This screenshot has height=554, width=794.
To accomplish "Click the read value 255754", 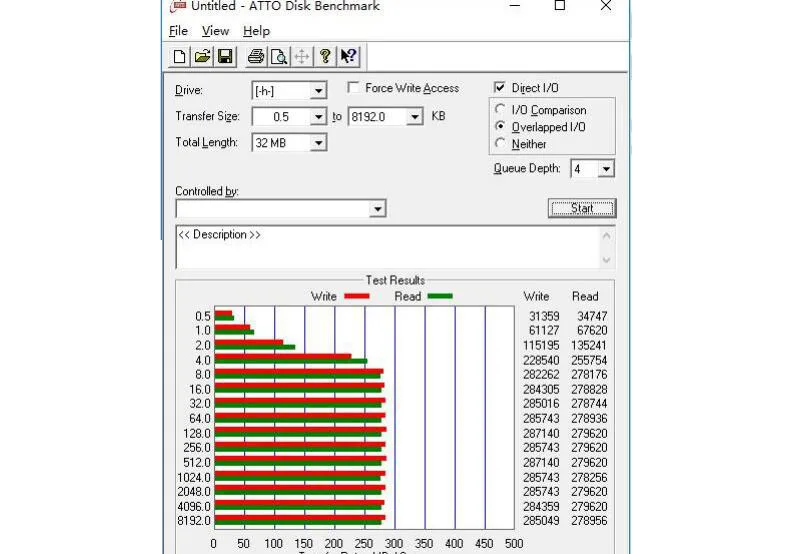I will pyautogui.click(x=589, y=360).
